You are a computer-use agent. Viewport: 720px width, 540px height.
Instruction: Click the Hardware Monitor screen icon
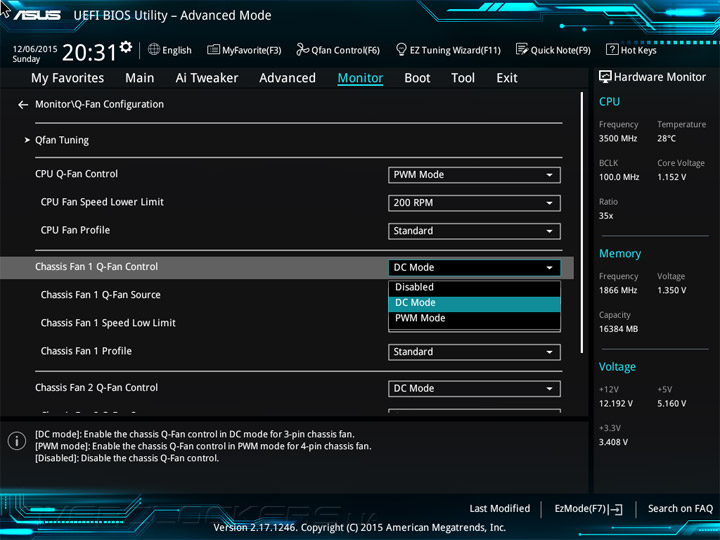pos(605,77)
